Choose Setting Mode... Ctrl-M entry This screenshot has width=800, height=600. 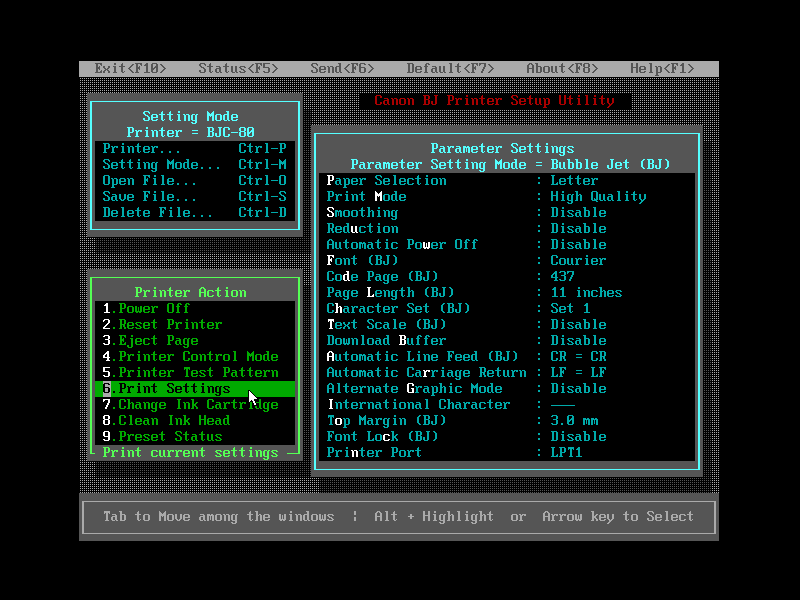tap(195, 164)
